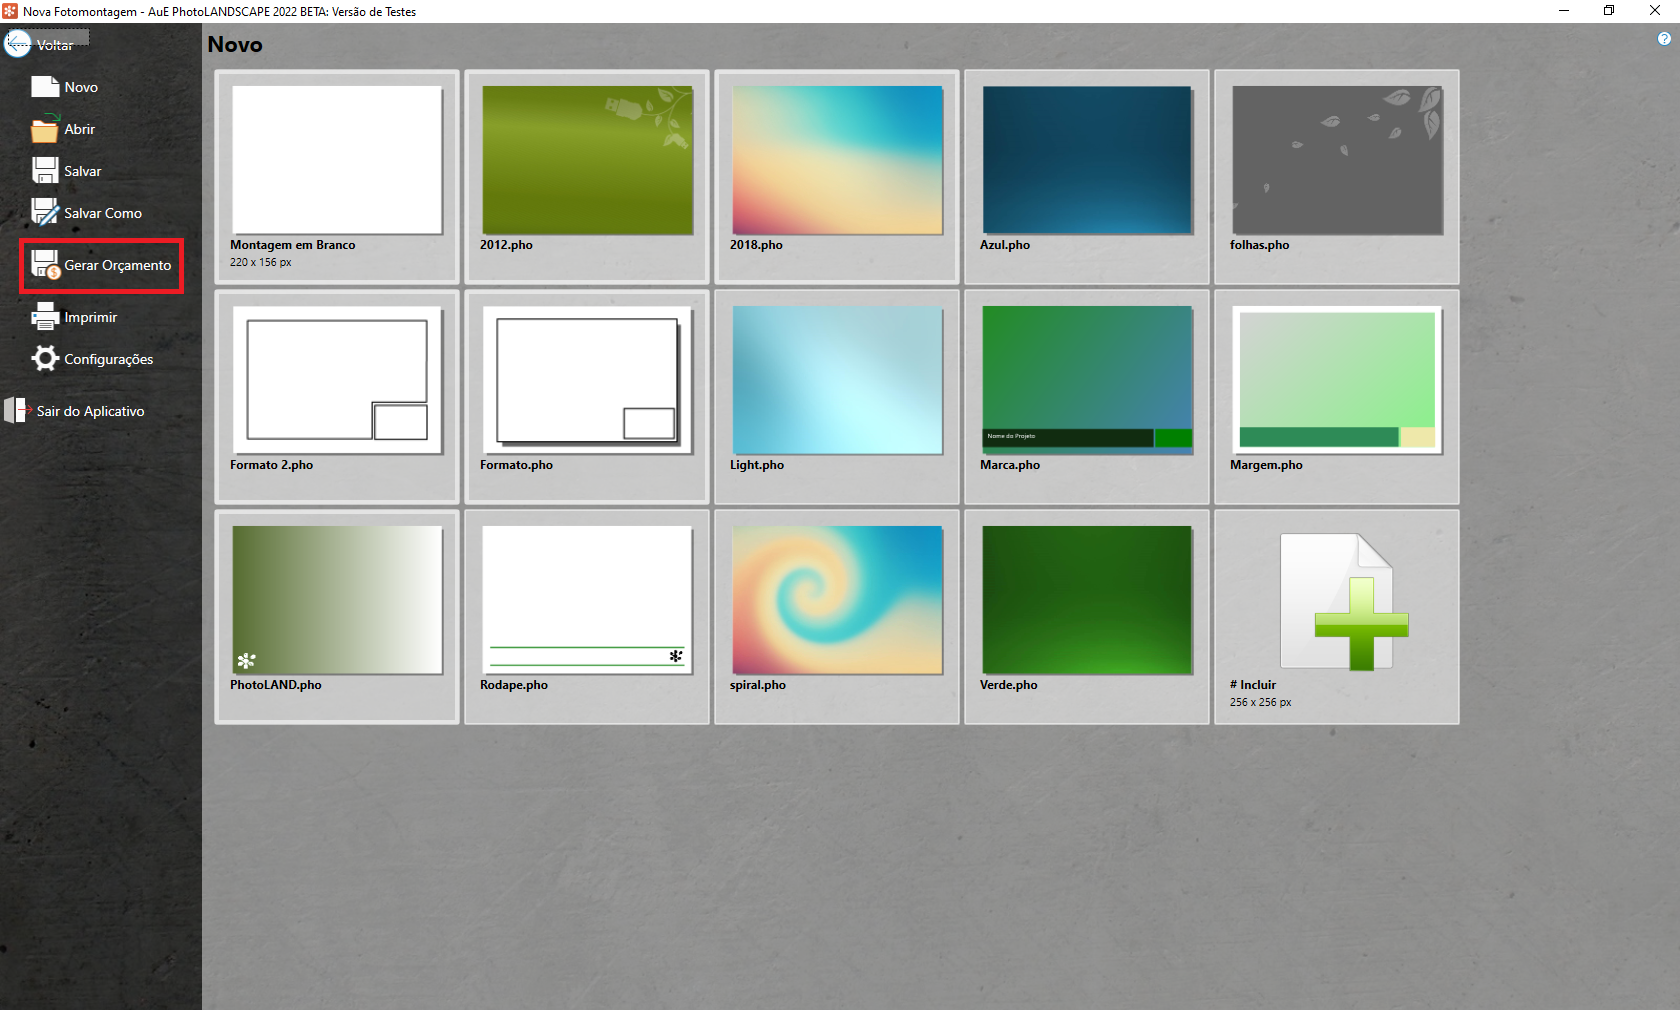Viewport: 1680px width, 1010px height.
Task: Select the Formato 2.pho template
Action: coord(337,381)
